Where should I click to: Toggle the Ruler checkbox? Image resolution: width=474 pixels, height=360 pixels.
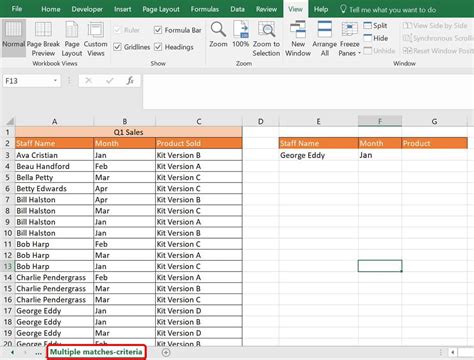(x=117, y=30)
